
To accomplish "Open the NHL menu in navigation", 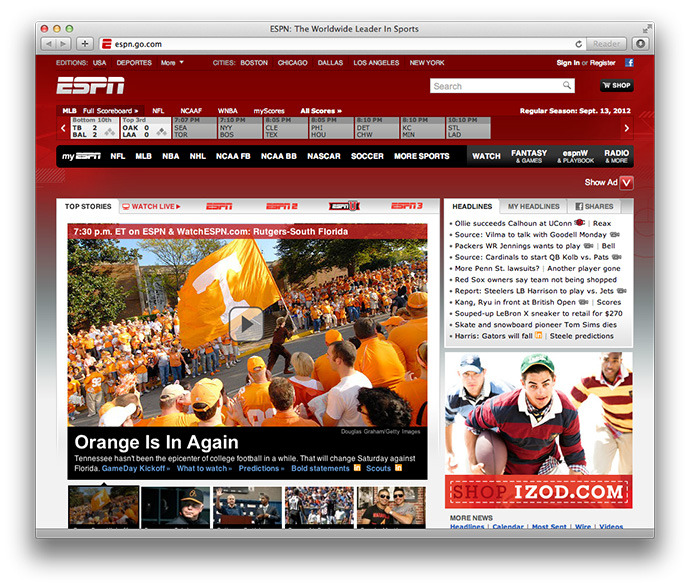I will [198, 156].
